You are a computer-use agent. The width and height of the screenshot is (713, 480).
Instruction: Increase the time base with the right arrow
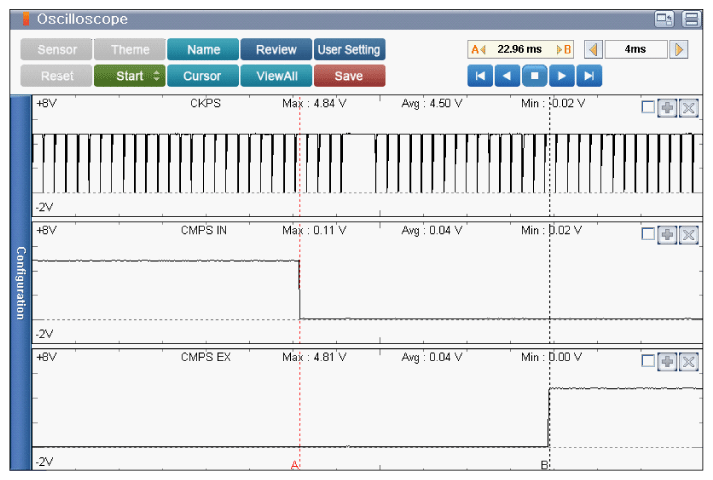[x=680, y=49]
